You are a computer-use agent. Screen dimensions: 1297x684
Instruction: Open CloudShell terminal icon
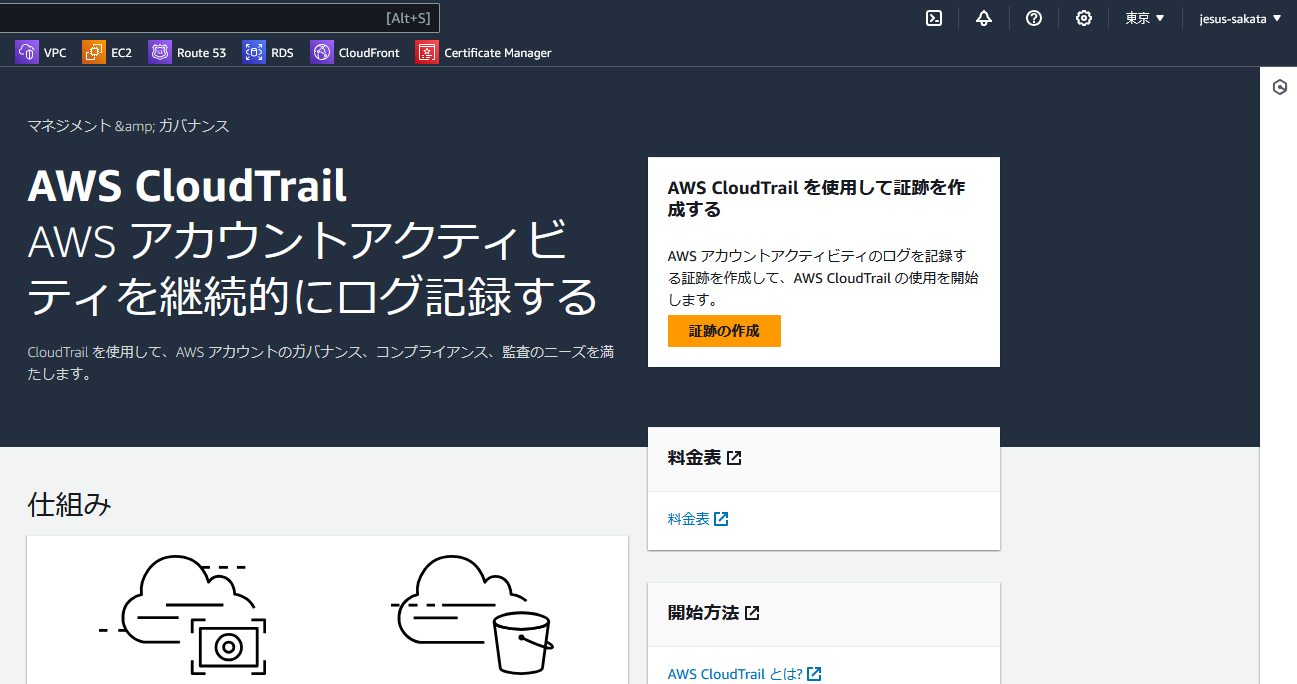[x=934, y=18]
